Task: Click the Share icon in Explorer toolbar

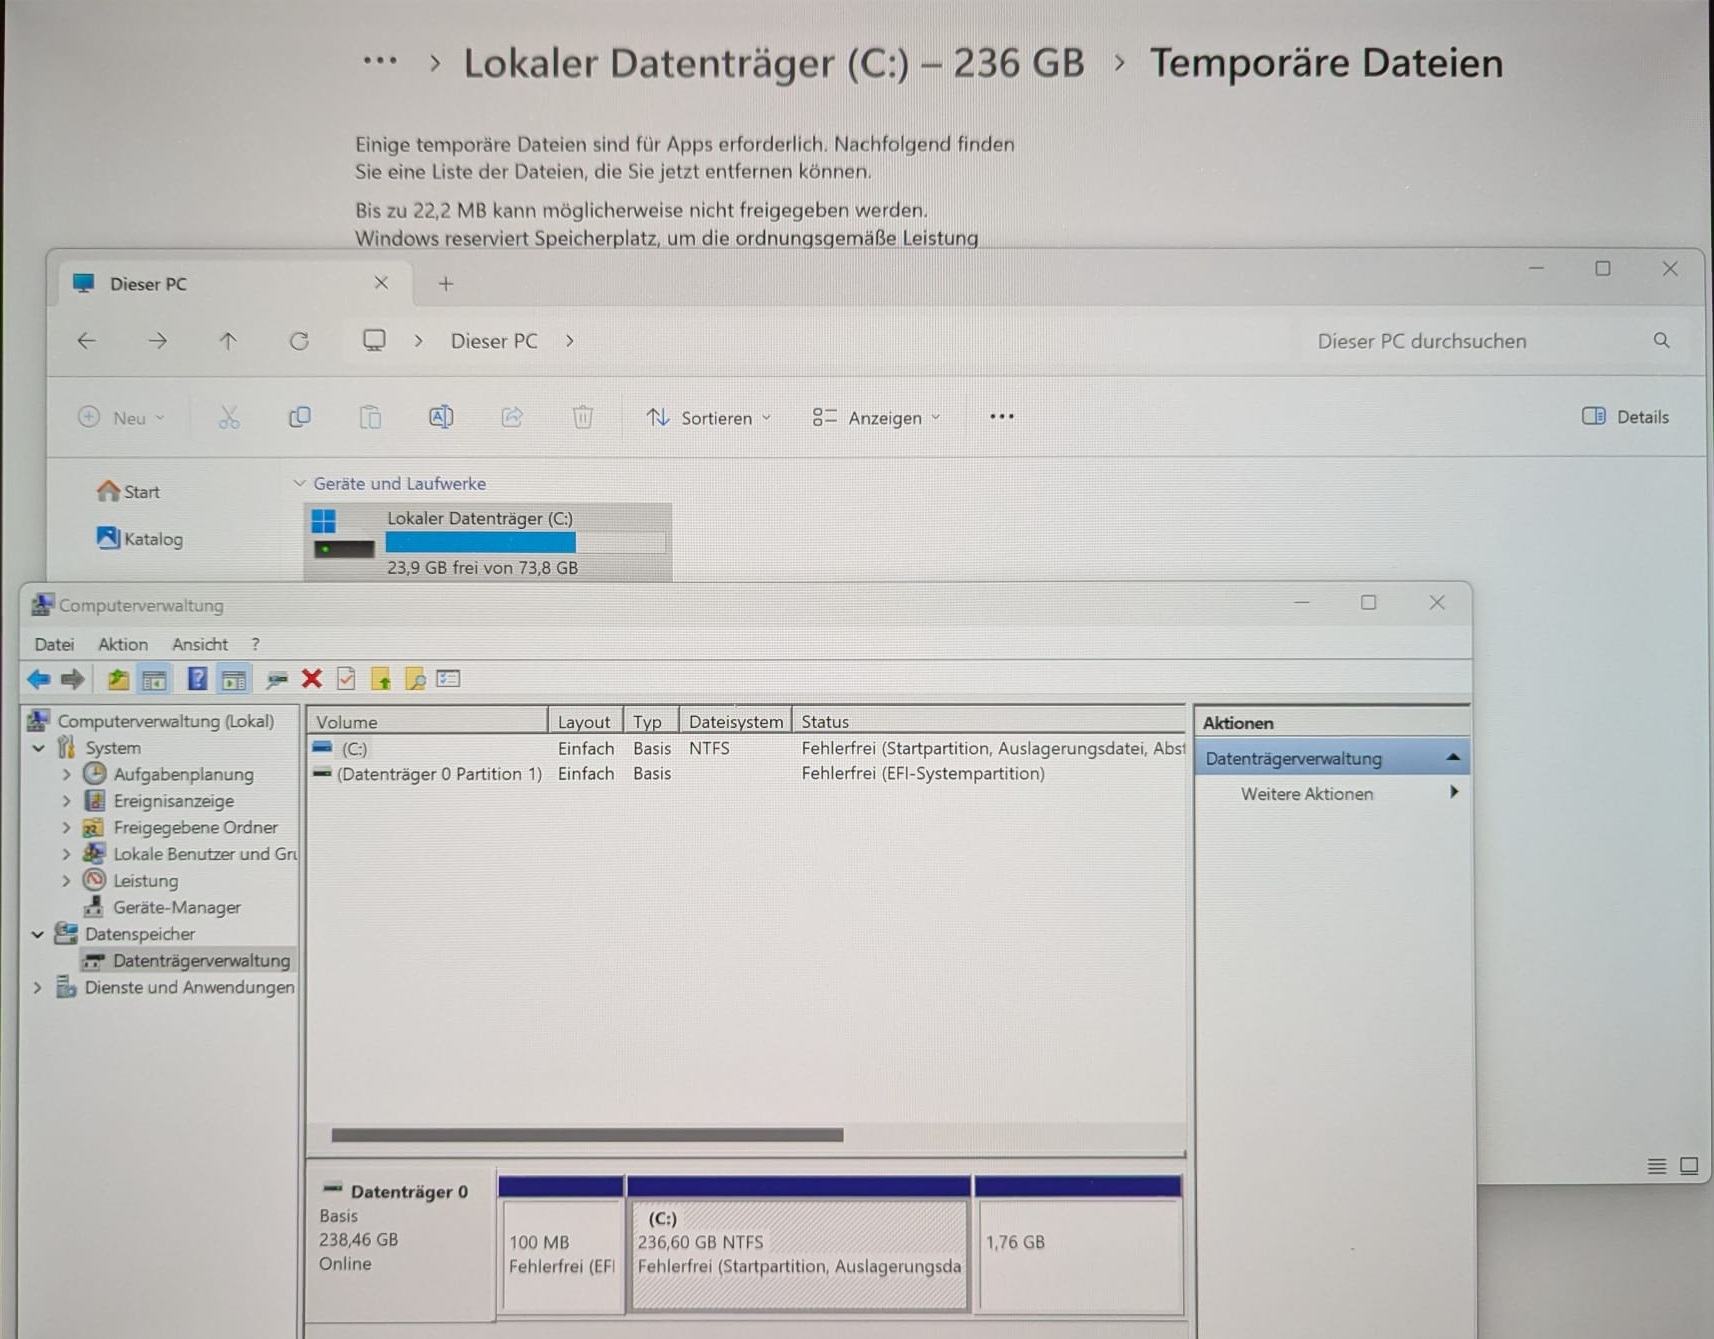Action: pyautogui.click(x=512, y=417)
